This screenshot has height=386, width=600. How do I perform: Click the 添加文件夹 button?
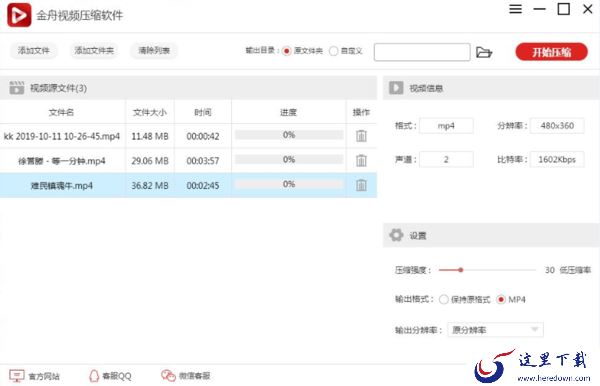[x=94, y=50]
